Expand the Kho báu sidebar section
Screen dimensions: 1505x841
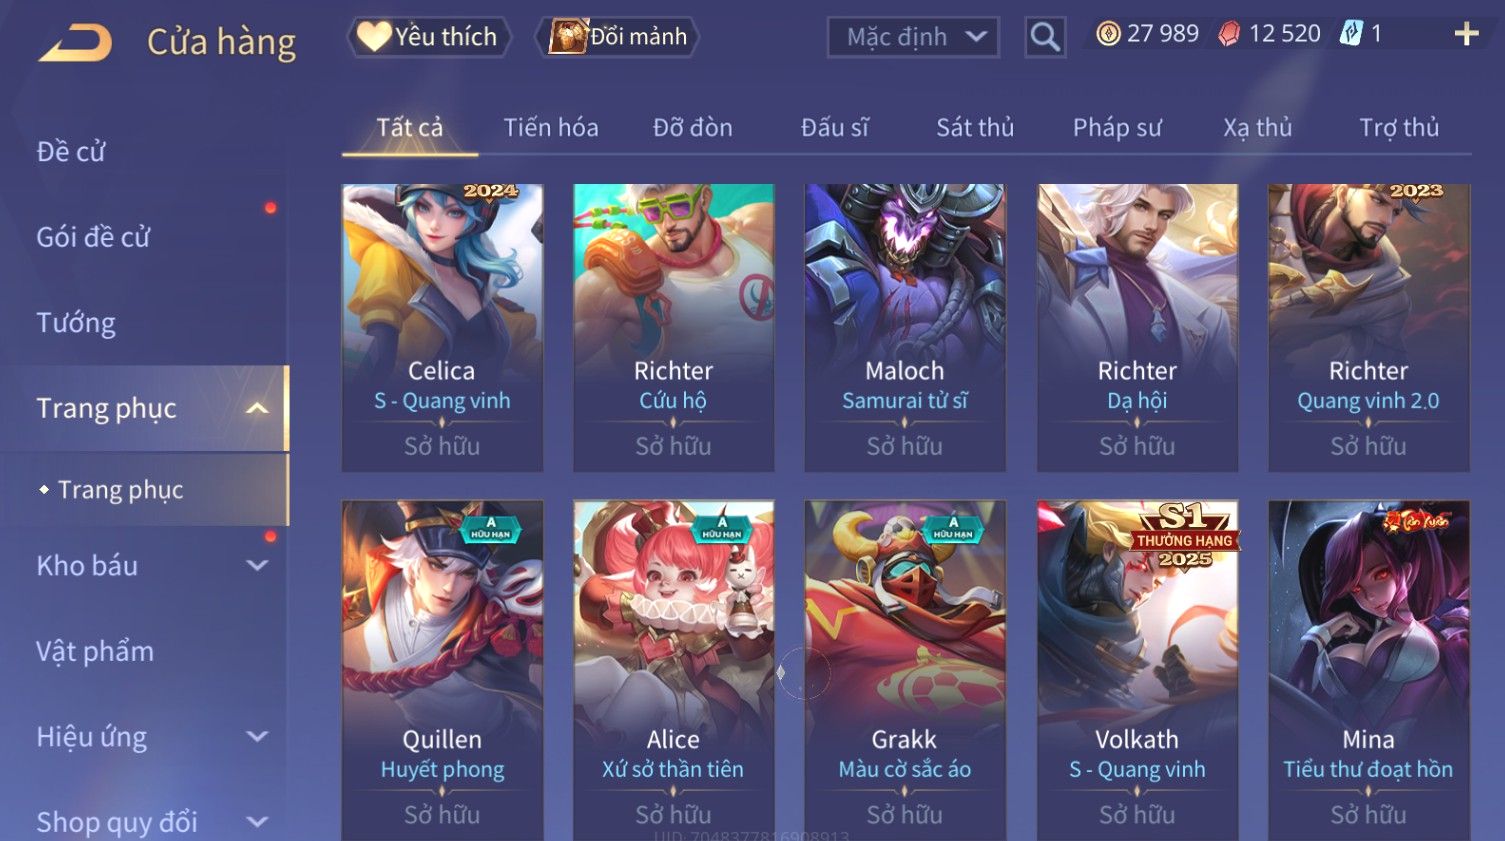point(257,565)
